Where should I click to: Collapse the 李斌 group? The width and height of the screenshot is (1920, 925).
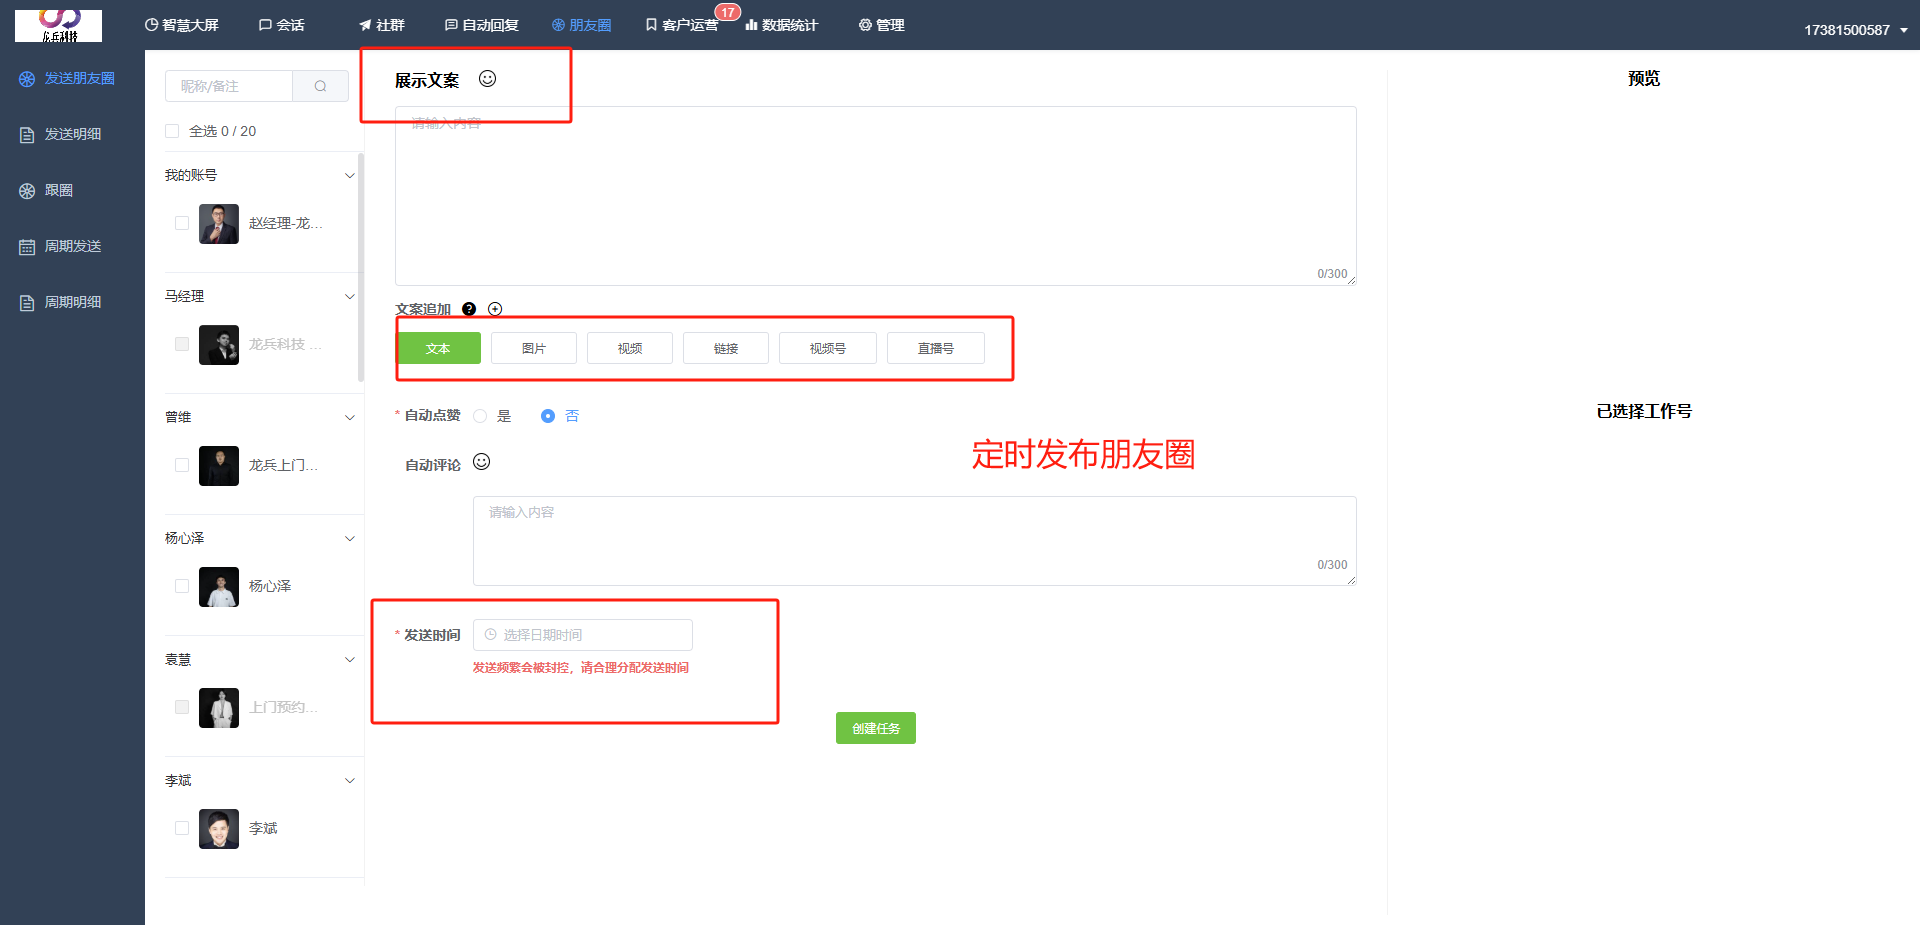click(350, 780)
